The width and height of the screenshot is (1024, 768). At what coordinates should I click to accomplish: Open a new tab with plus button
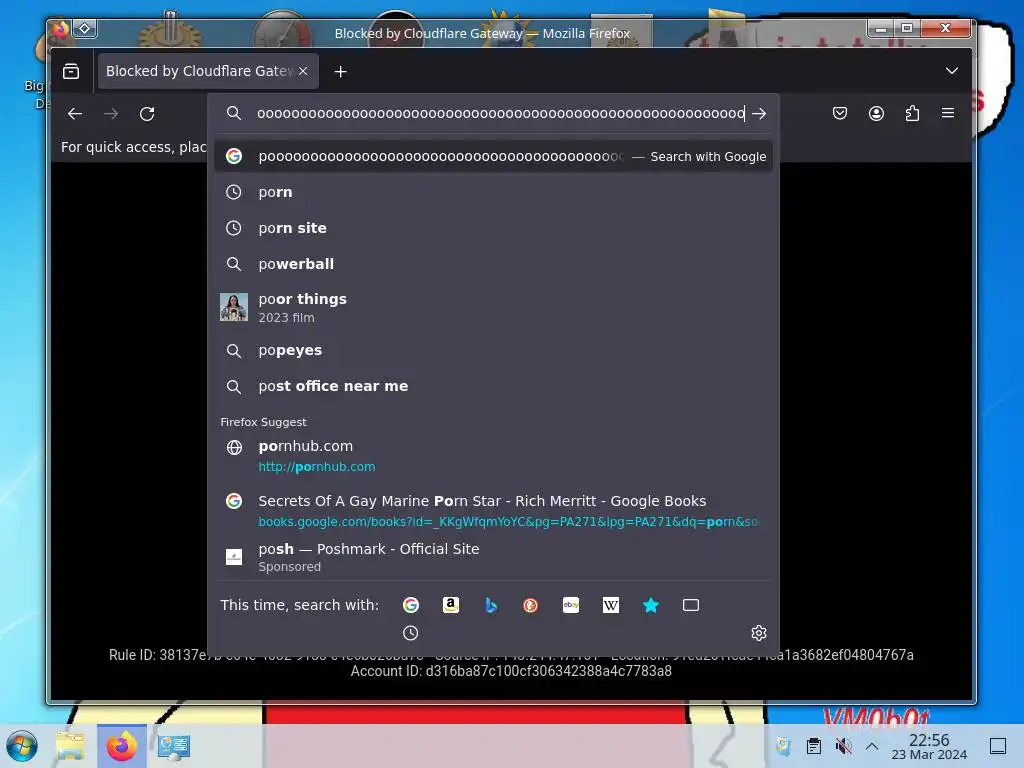(x=340, y=72)
